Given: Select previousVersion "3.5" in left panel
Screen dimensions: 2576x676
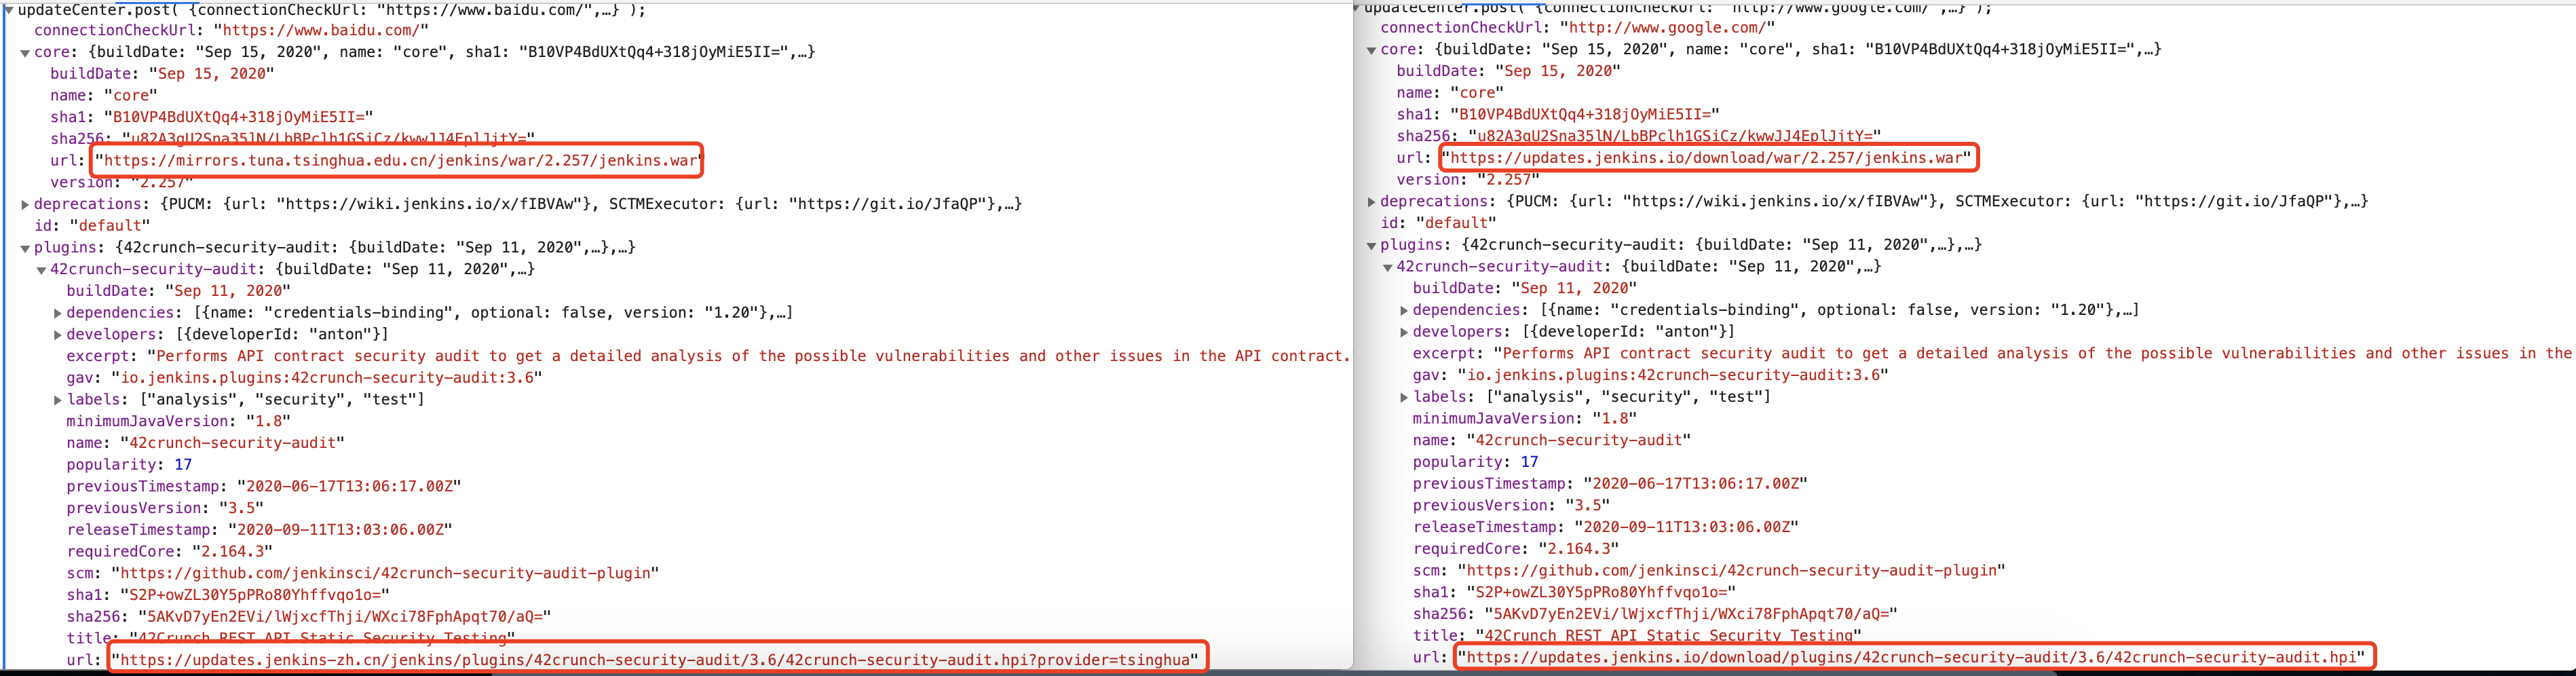Looking at the screenshot, I should (241, 508).
